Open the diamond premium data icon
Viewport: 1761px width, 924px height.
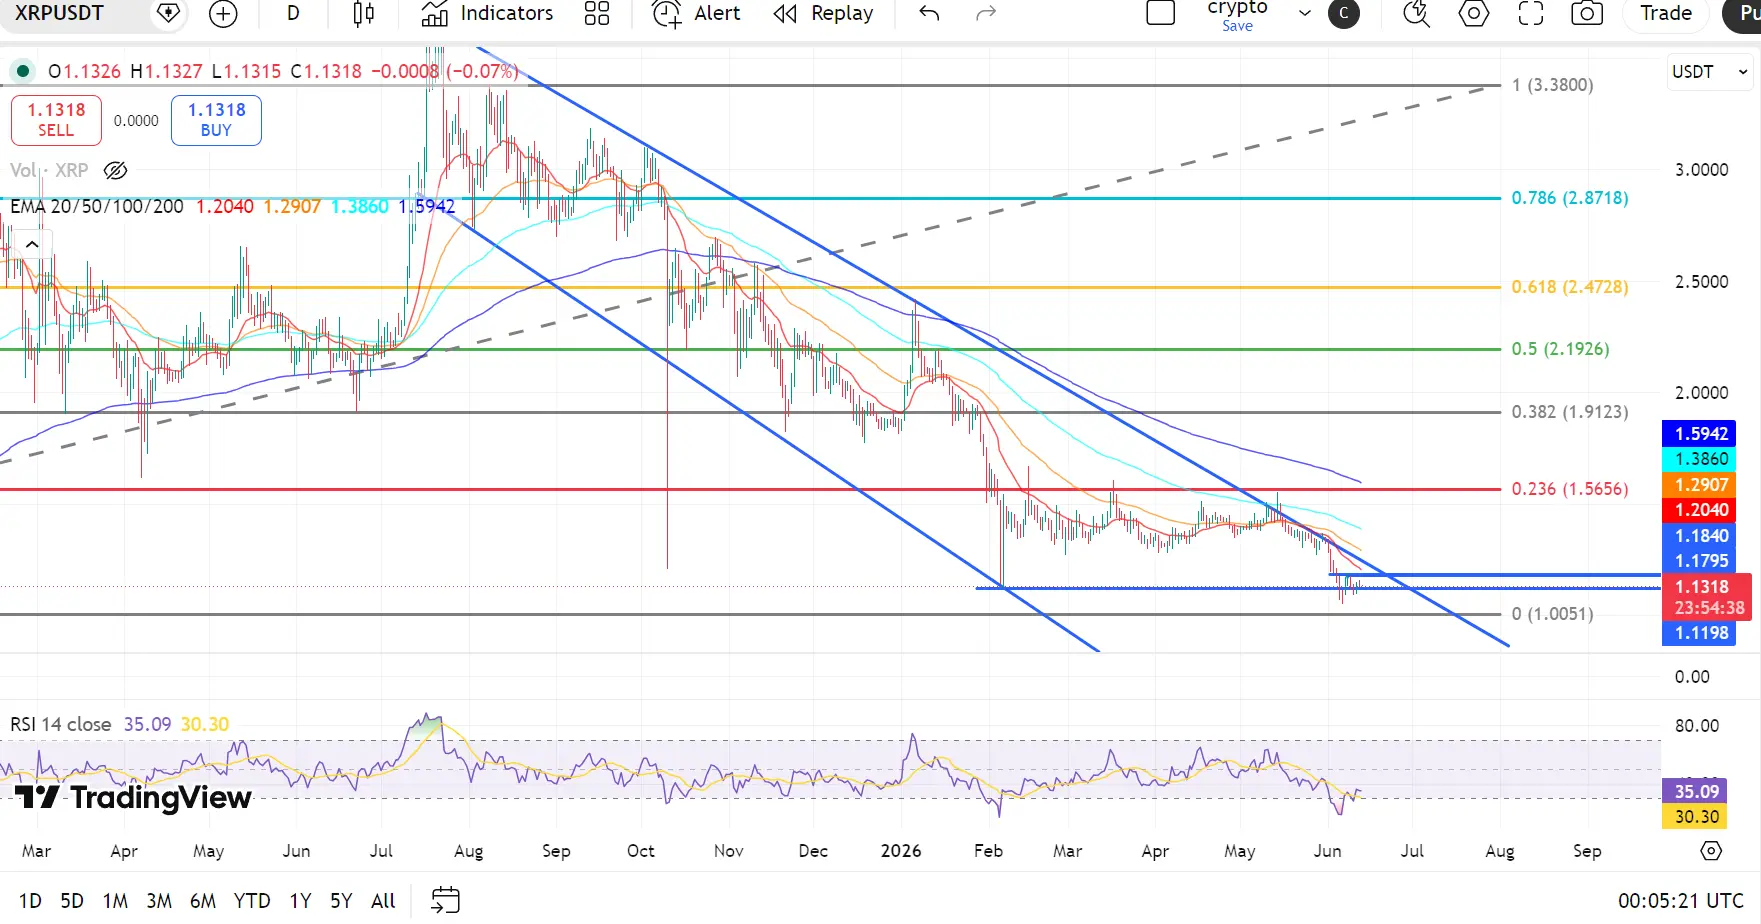click(169, 13)
